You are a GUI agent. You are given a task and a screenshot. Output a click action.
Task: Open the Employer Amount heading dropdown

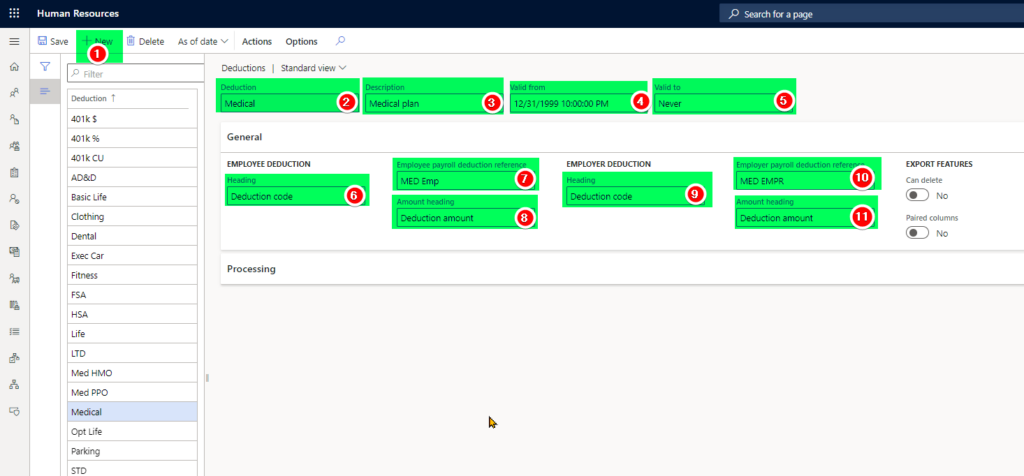click(805, 218)
